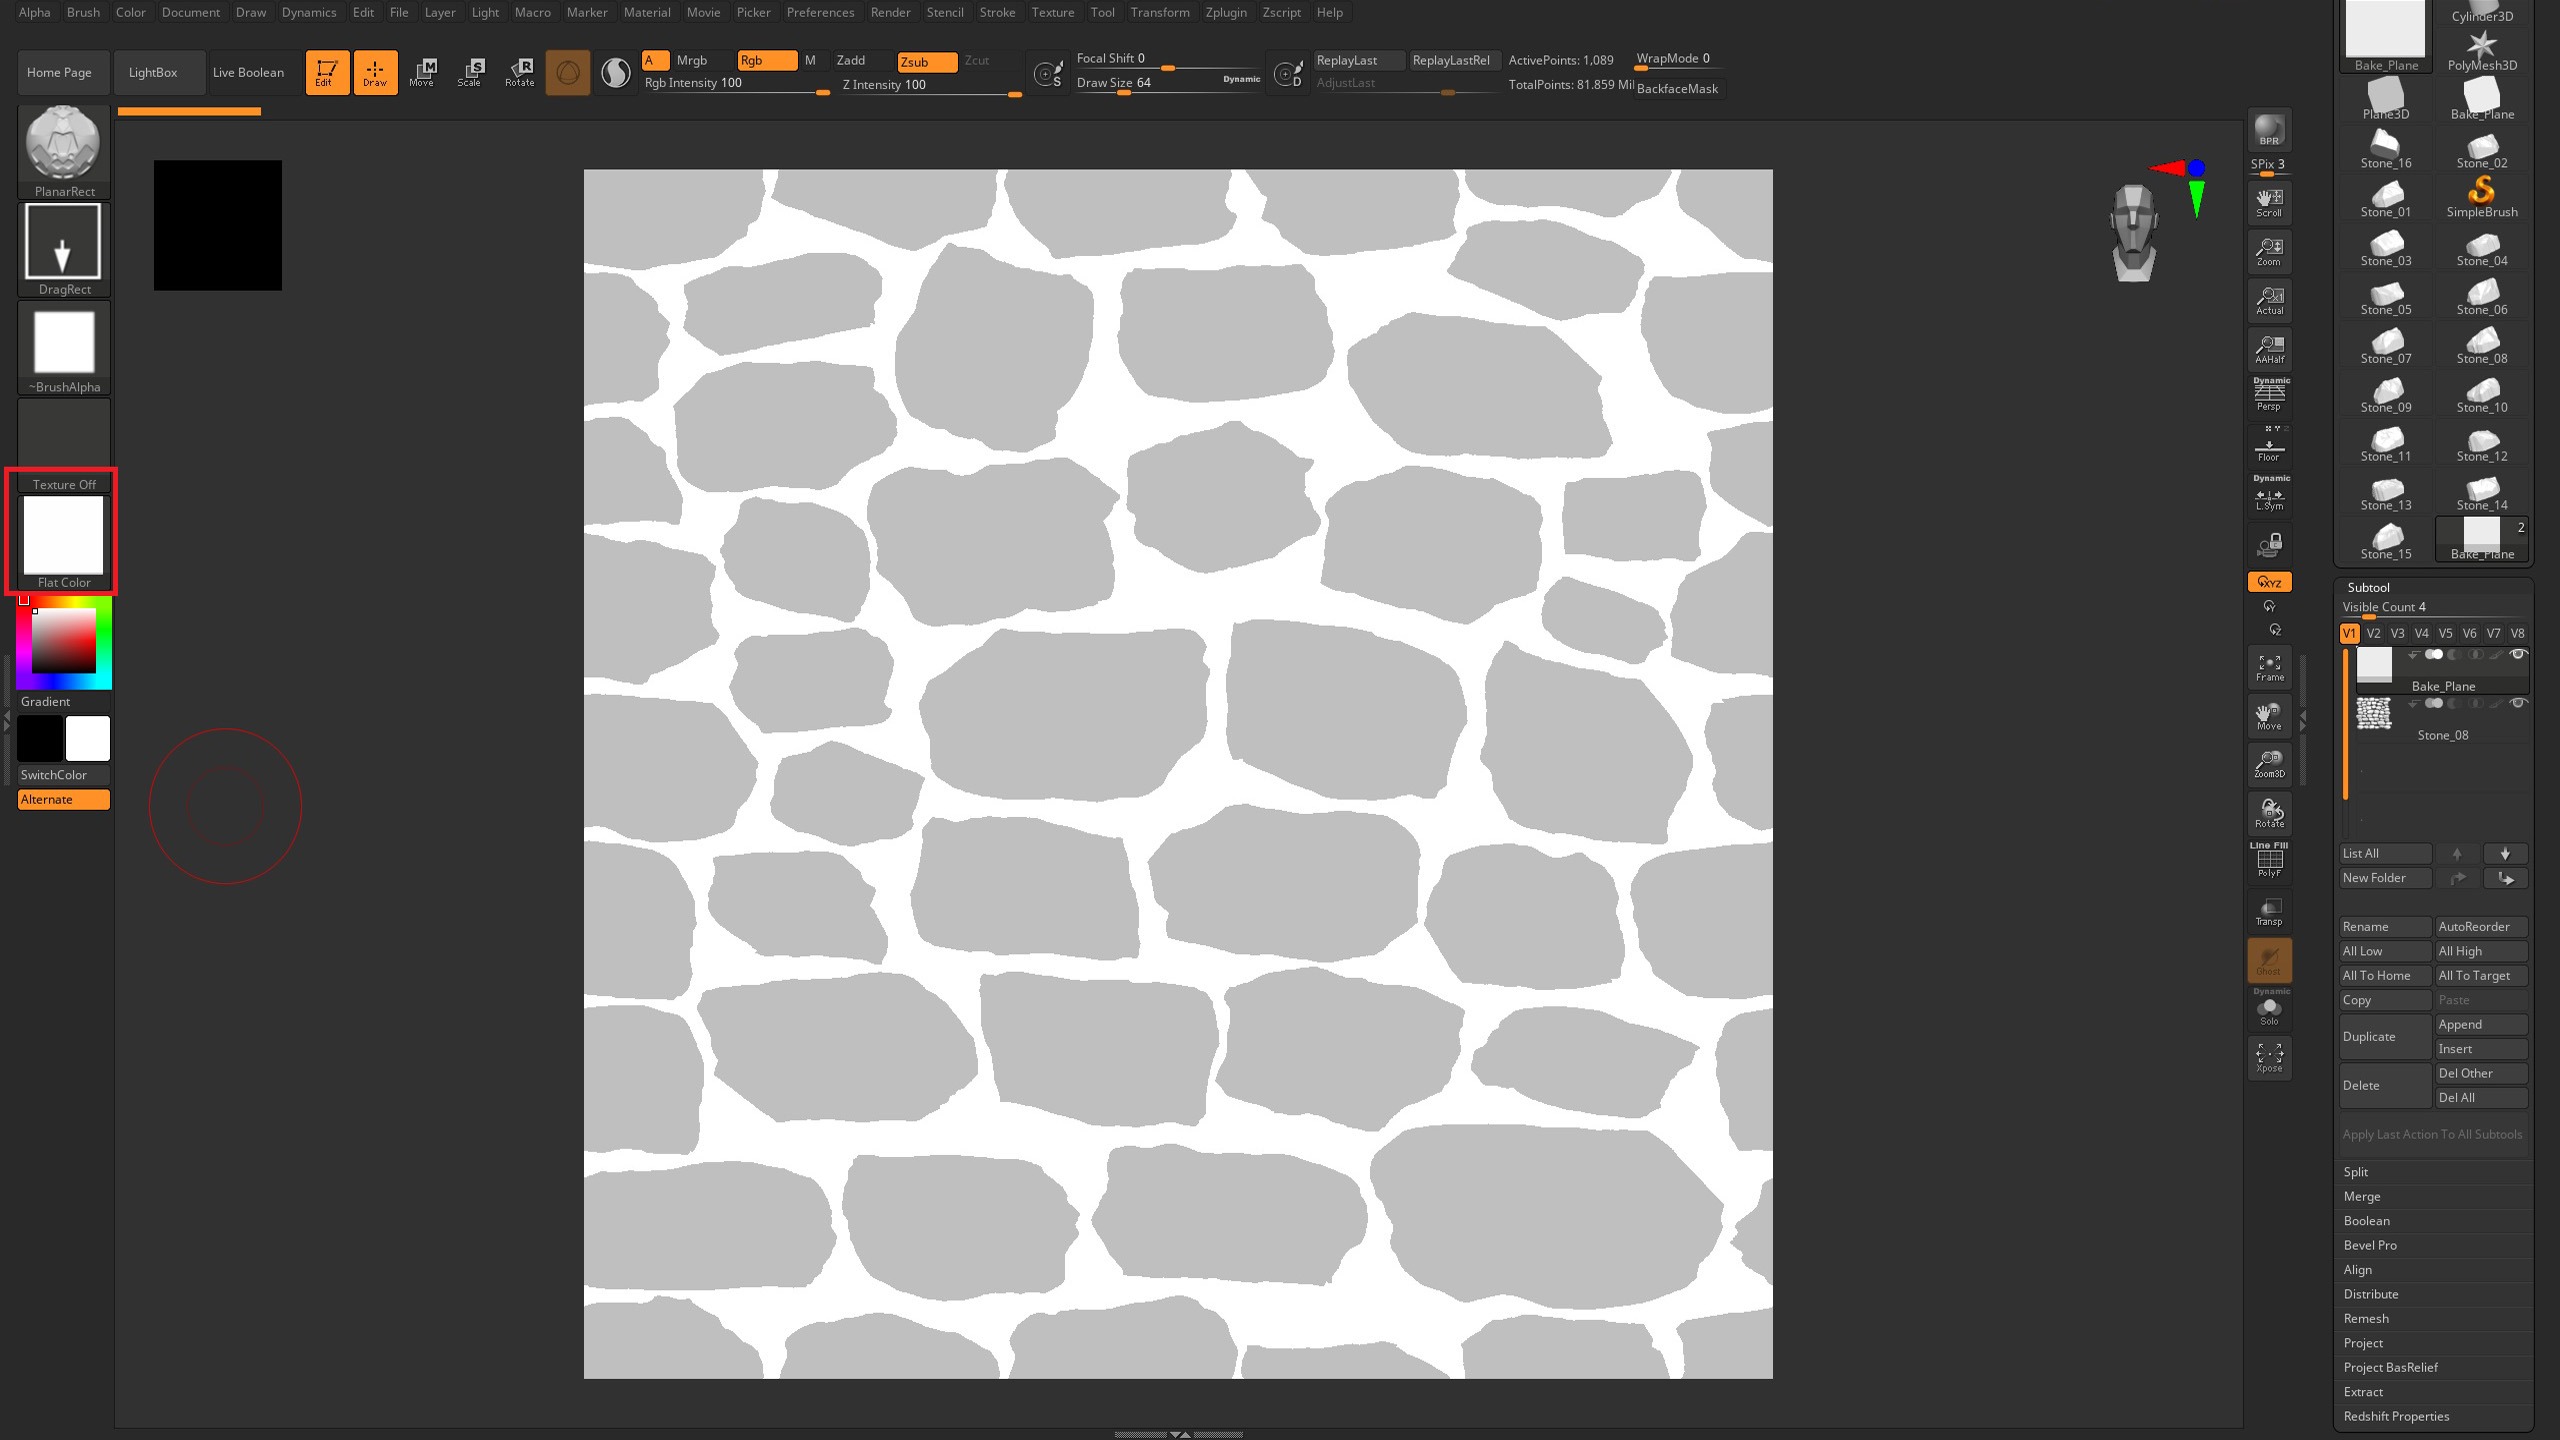This screenshot has width=2560, height=1440.
Task: Click the Flat Color material swatch
Action: [63, 541]
